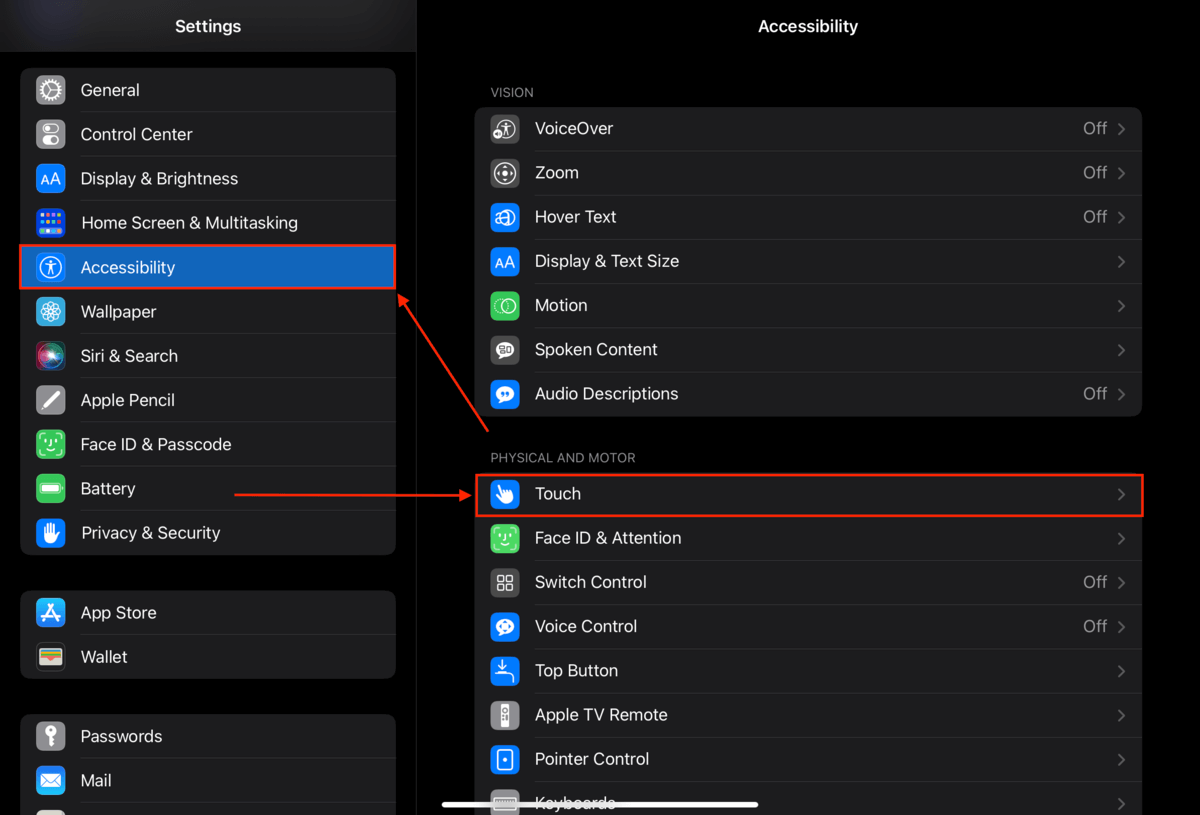Open the Voice Control setting
The height and width of the screenshot is (815, 1200).
point(808,627)
